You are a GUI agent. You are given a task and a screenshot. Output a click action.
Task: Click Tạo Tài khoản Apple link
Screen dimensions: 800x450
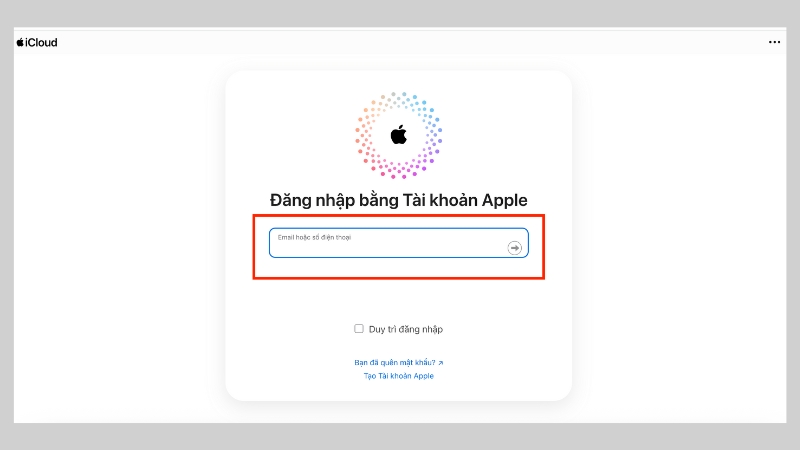tap(398, 376)
